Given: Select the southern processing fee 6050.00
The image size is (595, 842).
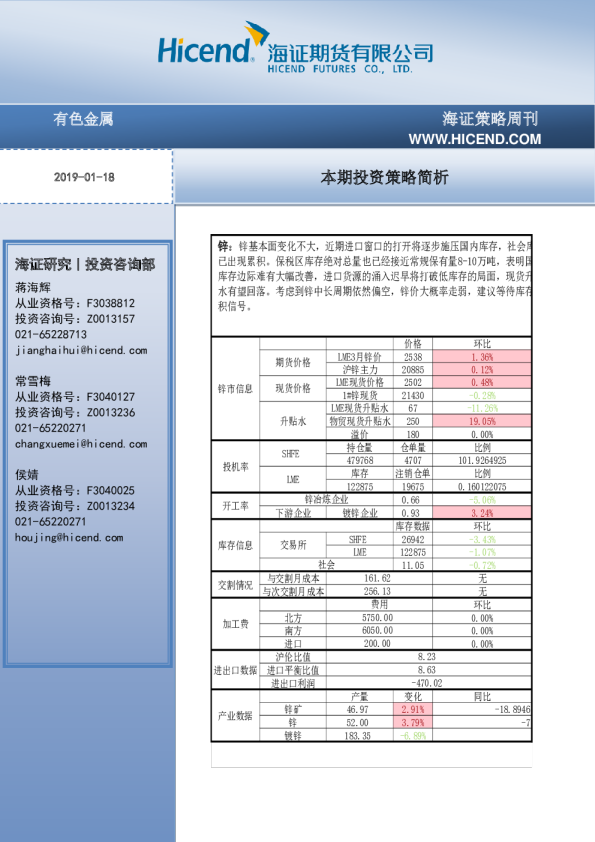Looking at the screenshot, I should [x=377, y=630].
